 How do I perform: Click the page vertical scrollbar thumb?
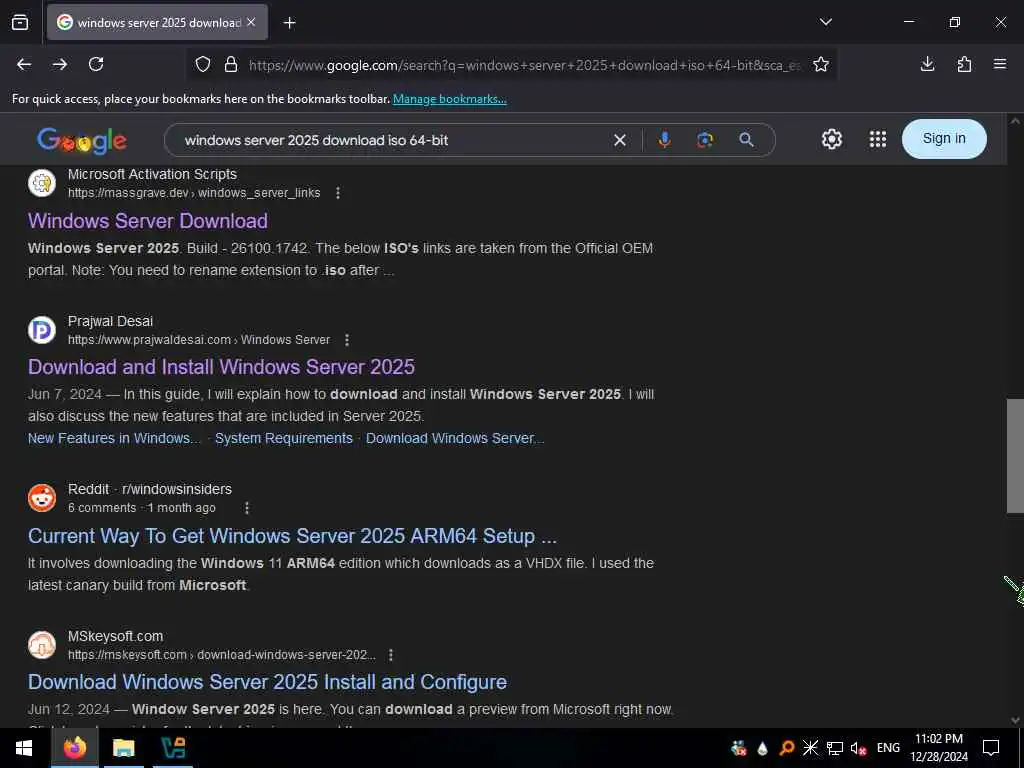(1015, 456)
